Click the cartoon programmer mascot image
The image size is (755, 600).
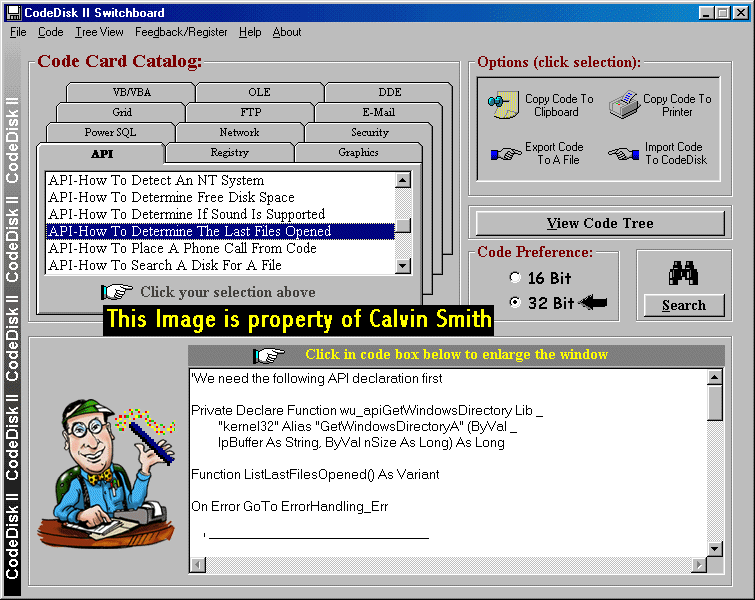[107, 473]
